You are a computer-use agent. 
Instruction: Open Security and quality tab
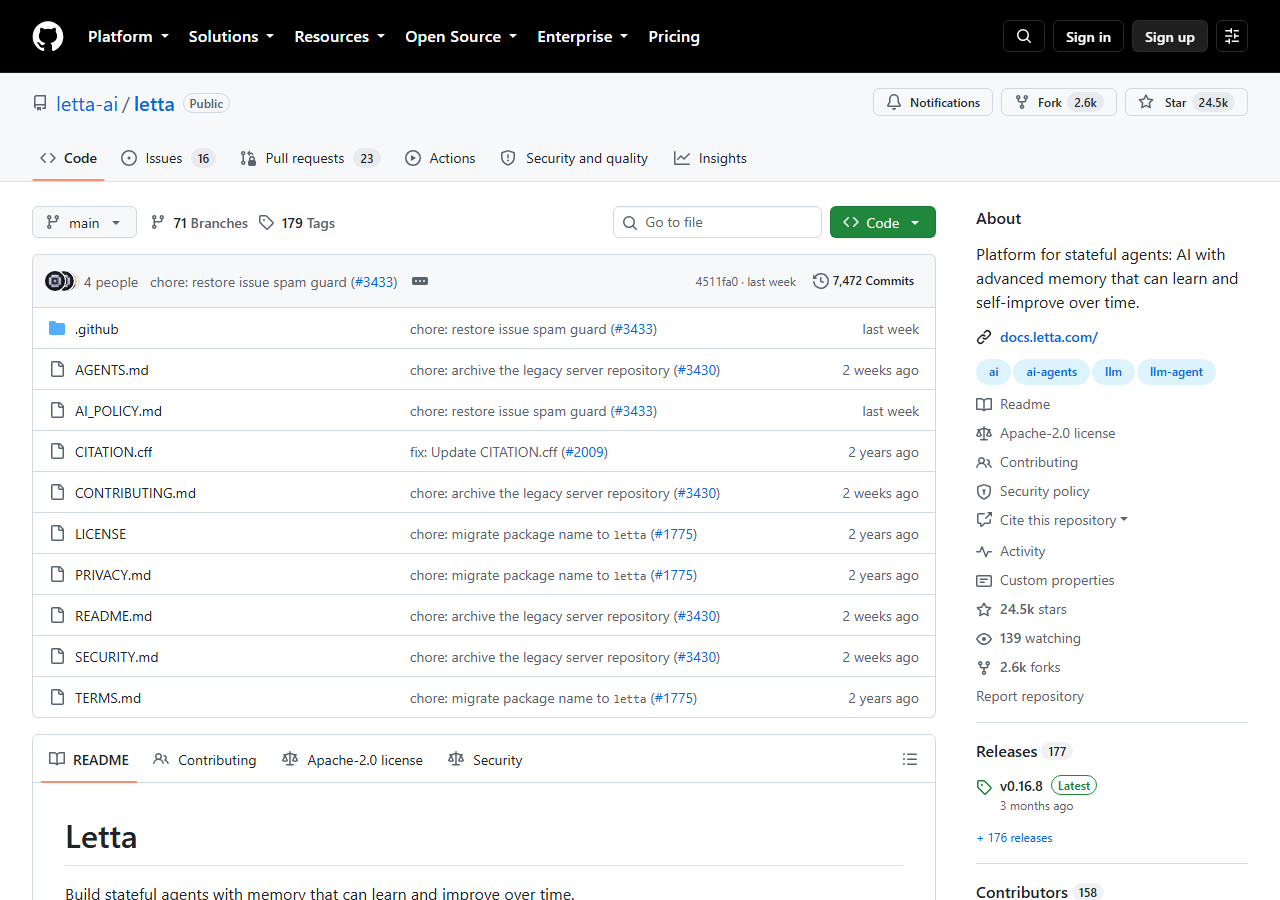(574, 158)
